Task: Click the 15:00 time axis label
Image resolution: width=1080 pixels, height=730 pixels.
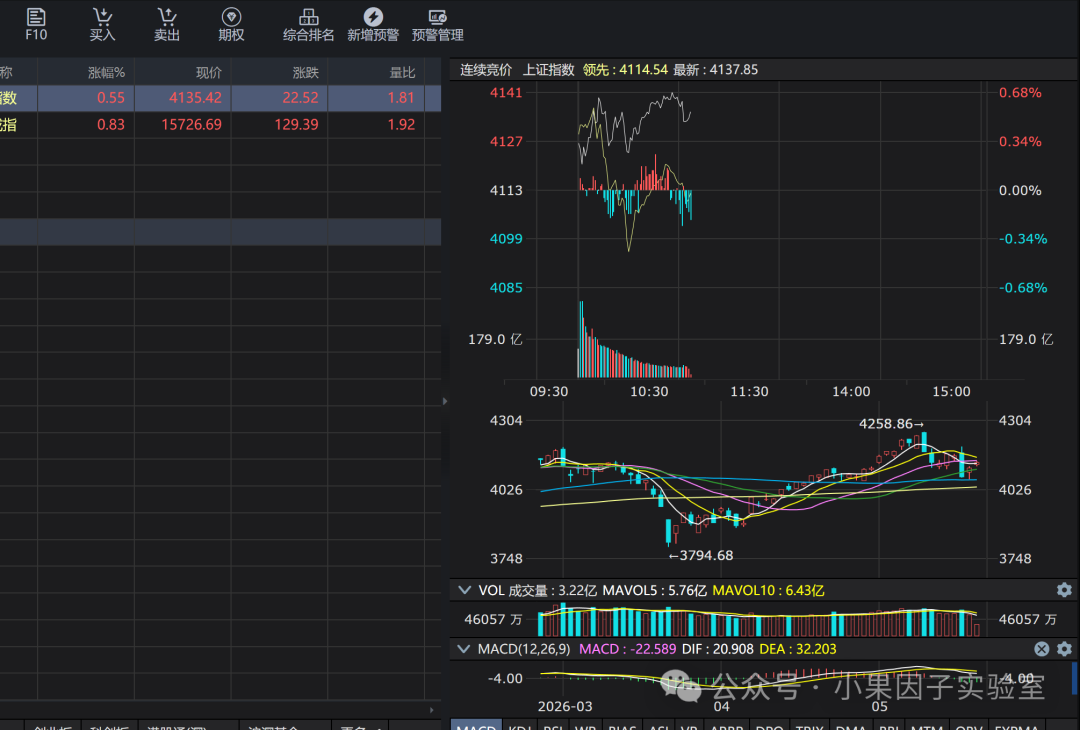Action: pos(951,391)
